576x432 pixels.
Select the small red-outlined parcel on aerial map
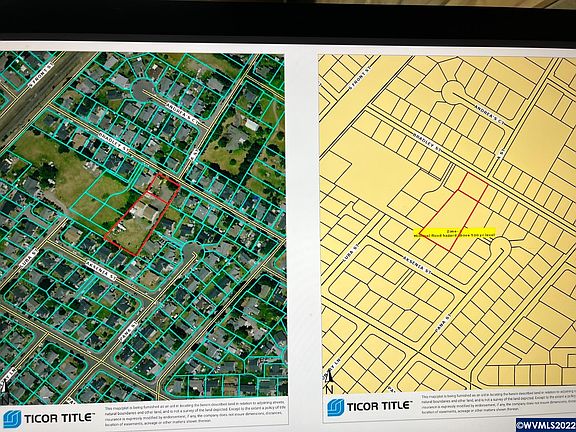[164, 187]
